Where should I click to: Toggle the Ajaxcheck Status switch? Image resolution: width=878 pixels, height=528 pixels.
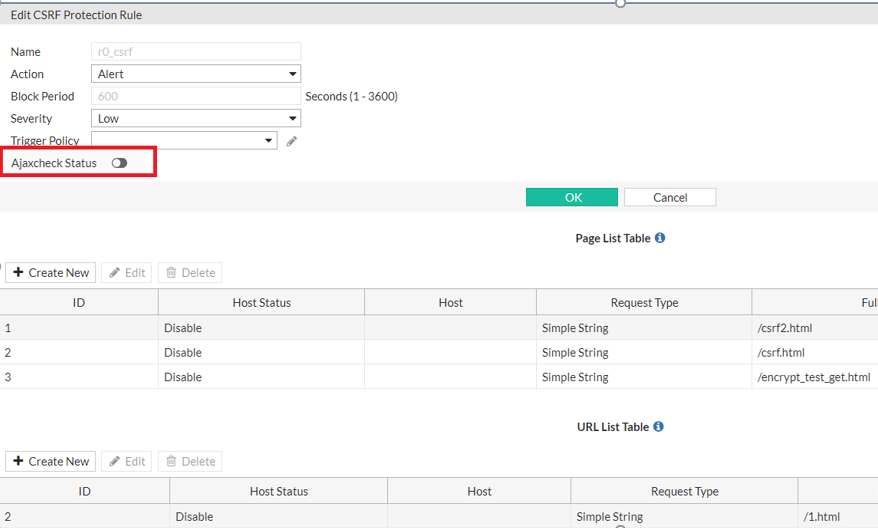[x=120, y=163]
